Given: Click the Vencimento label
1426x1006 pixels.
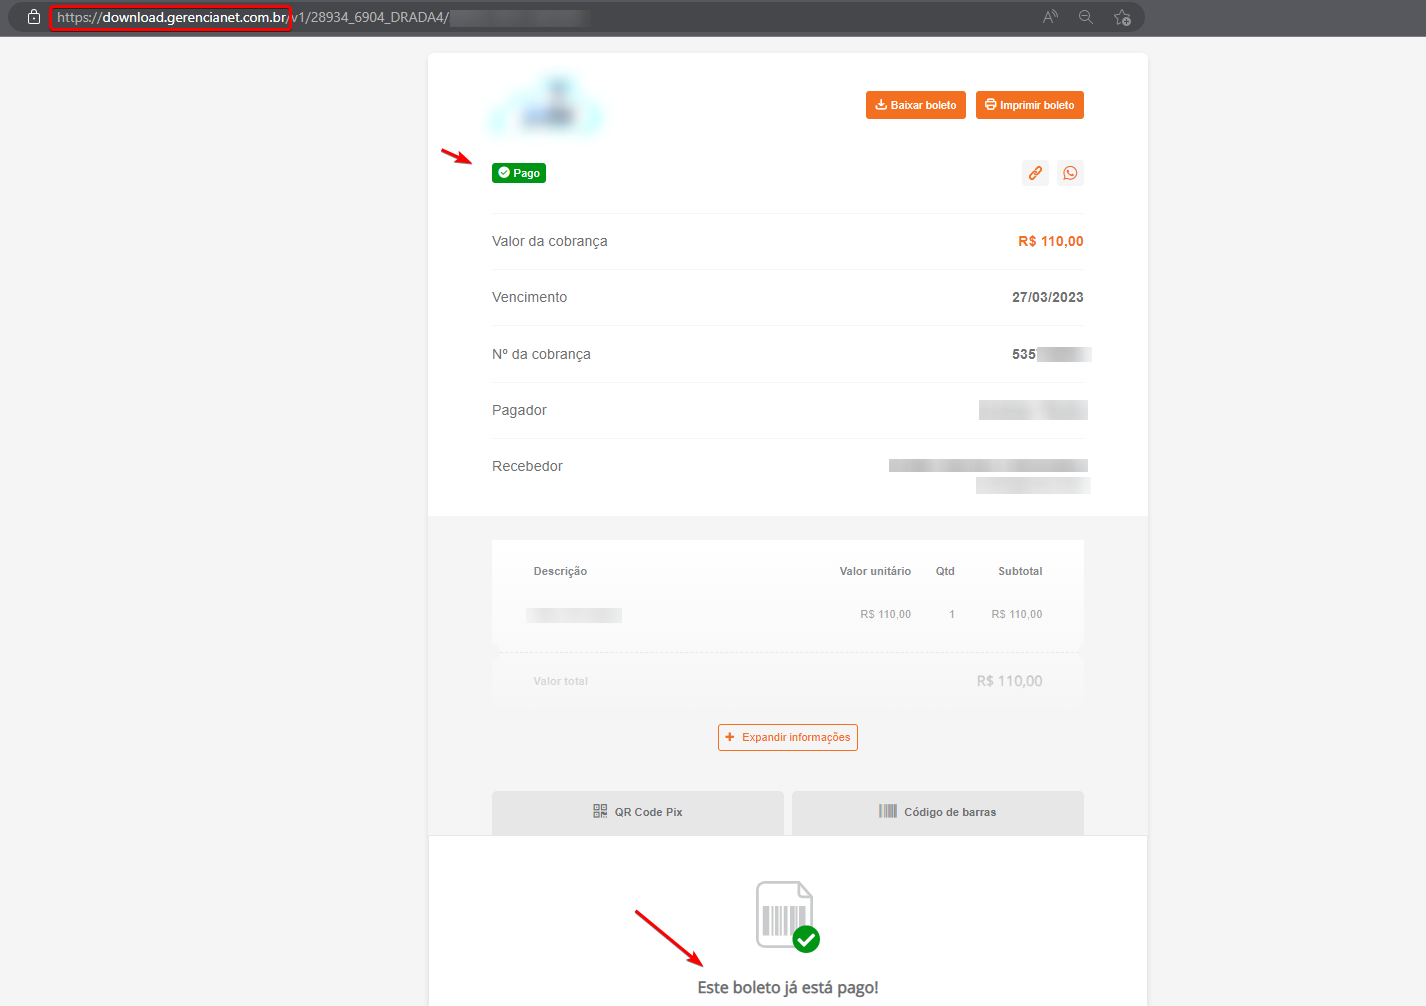Looking at the screenshot, I should tap(530, 297).
